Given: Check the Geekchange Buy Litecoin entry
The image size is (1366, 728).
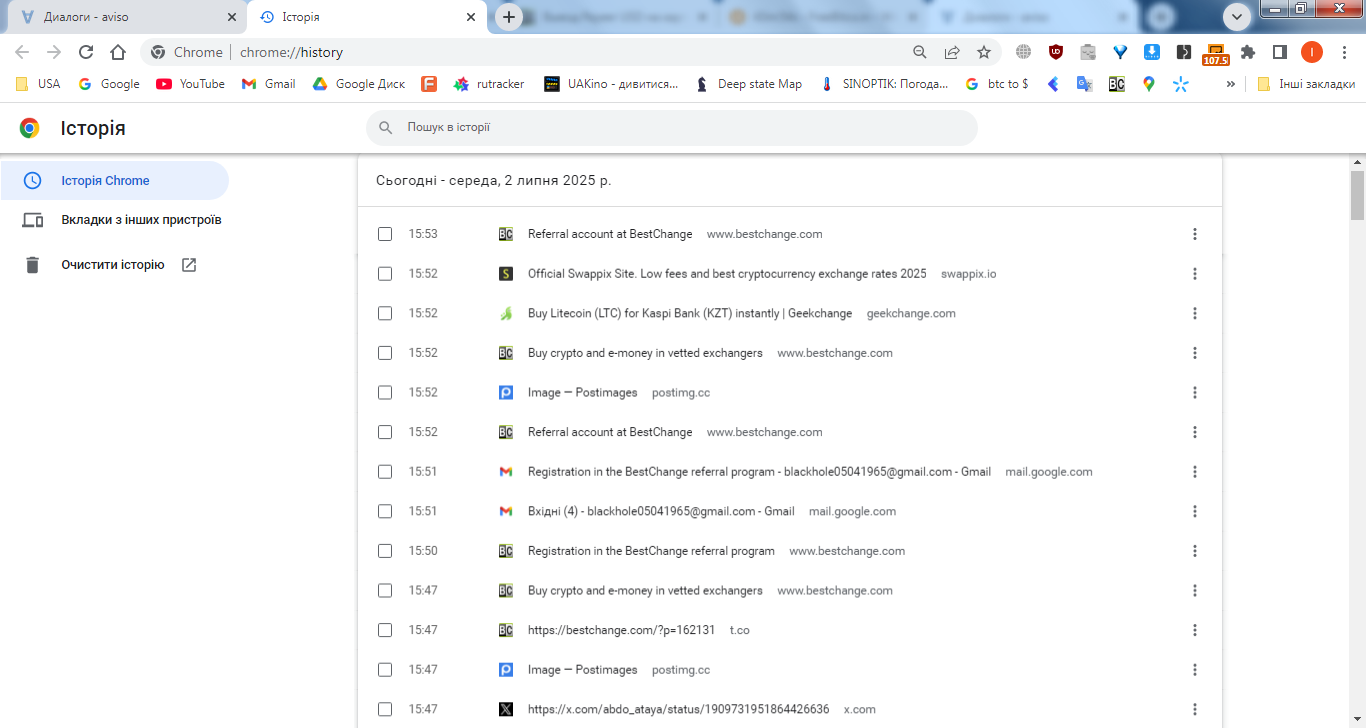Looking at the screenshot, I should click(x=385, y=313).
